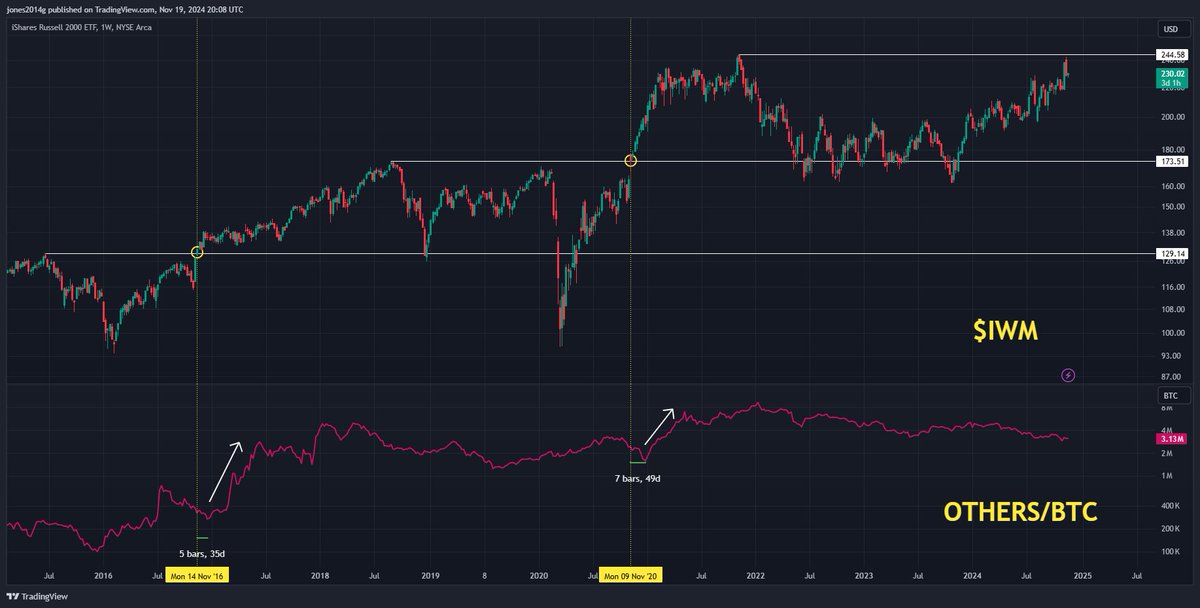
Task: Click the 2018 label on time axis
Action: coord(321,577)
